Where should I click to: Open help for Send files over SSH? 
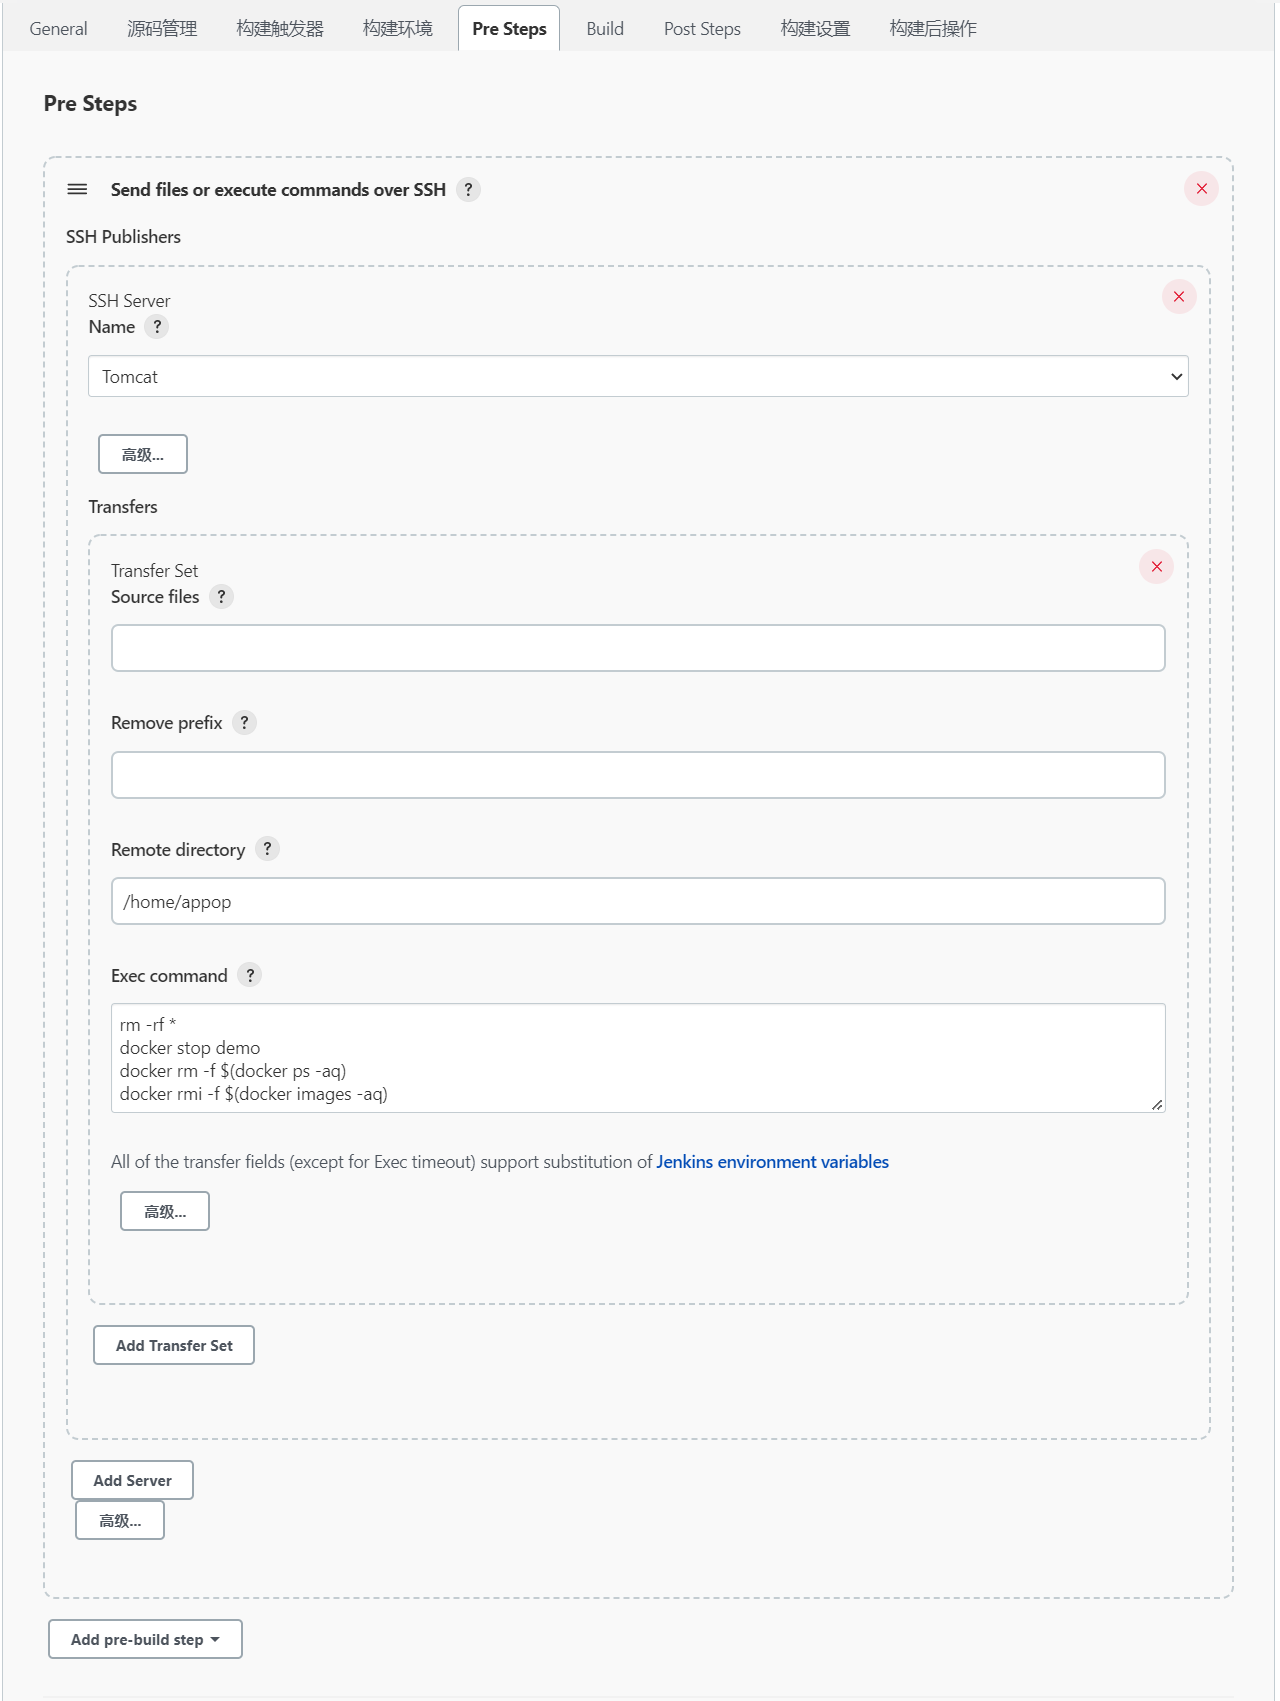(x=468, y=189)
